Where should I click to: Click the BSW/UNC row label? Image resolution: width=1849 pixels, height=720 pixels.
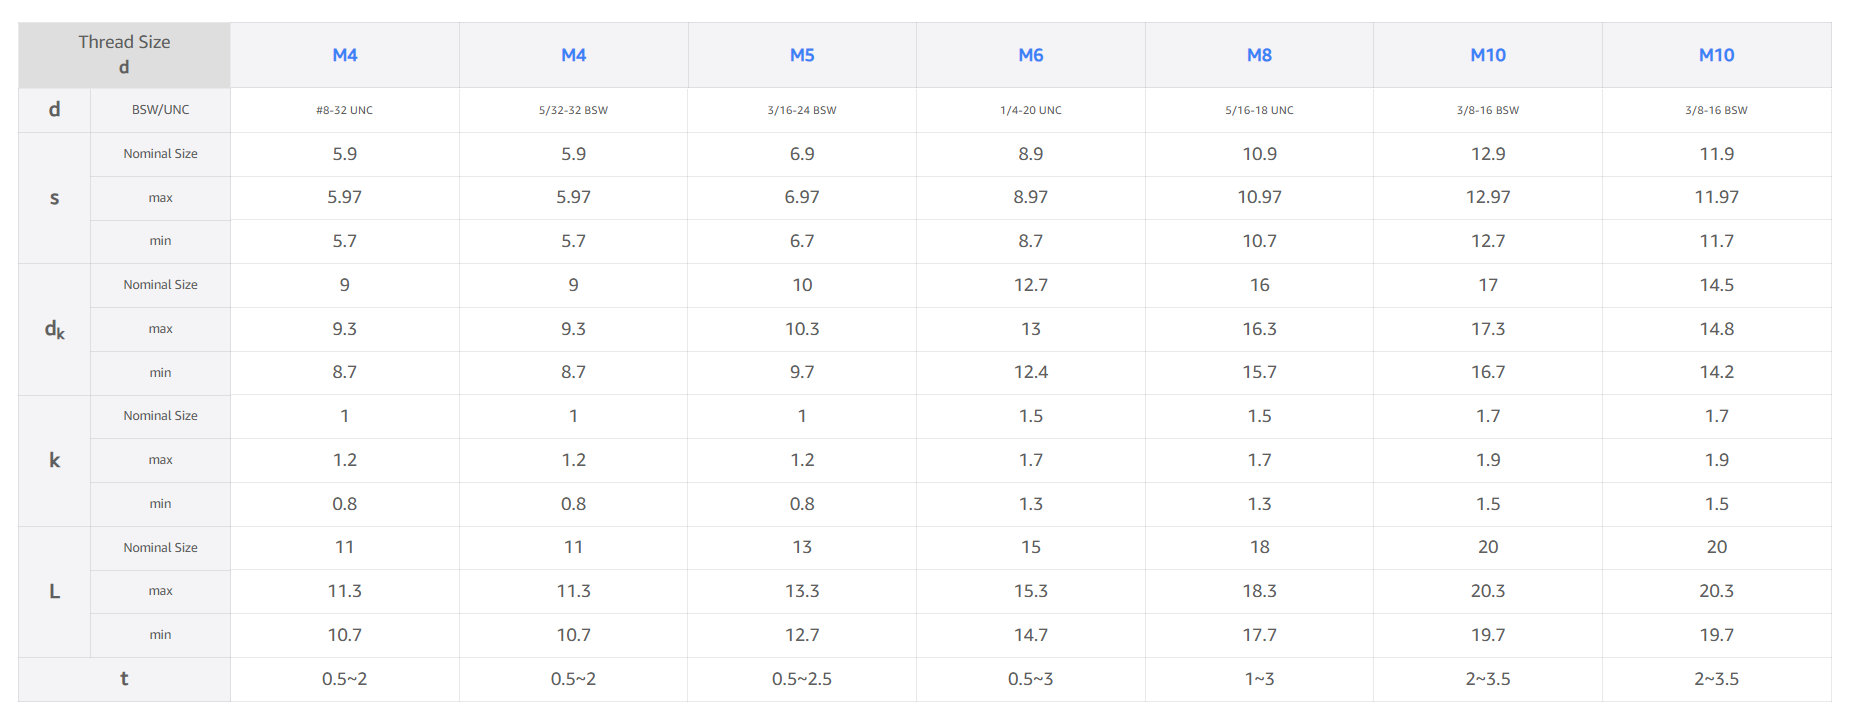160,110
